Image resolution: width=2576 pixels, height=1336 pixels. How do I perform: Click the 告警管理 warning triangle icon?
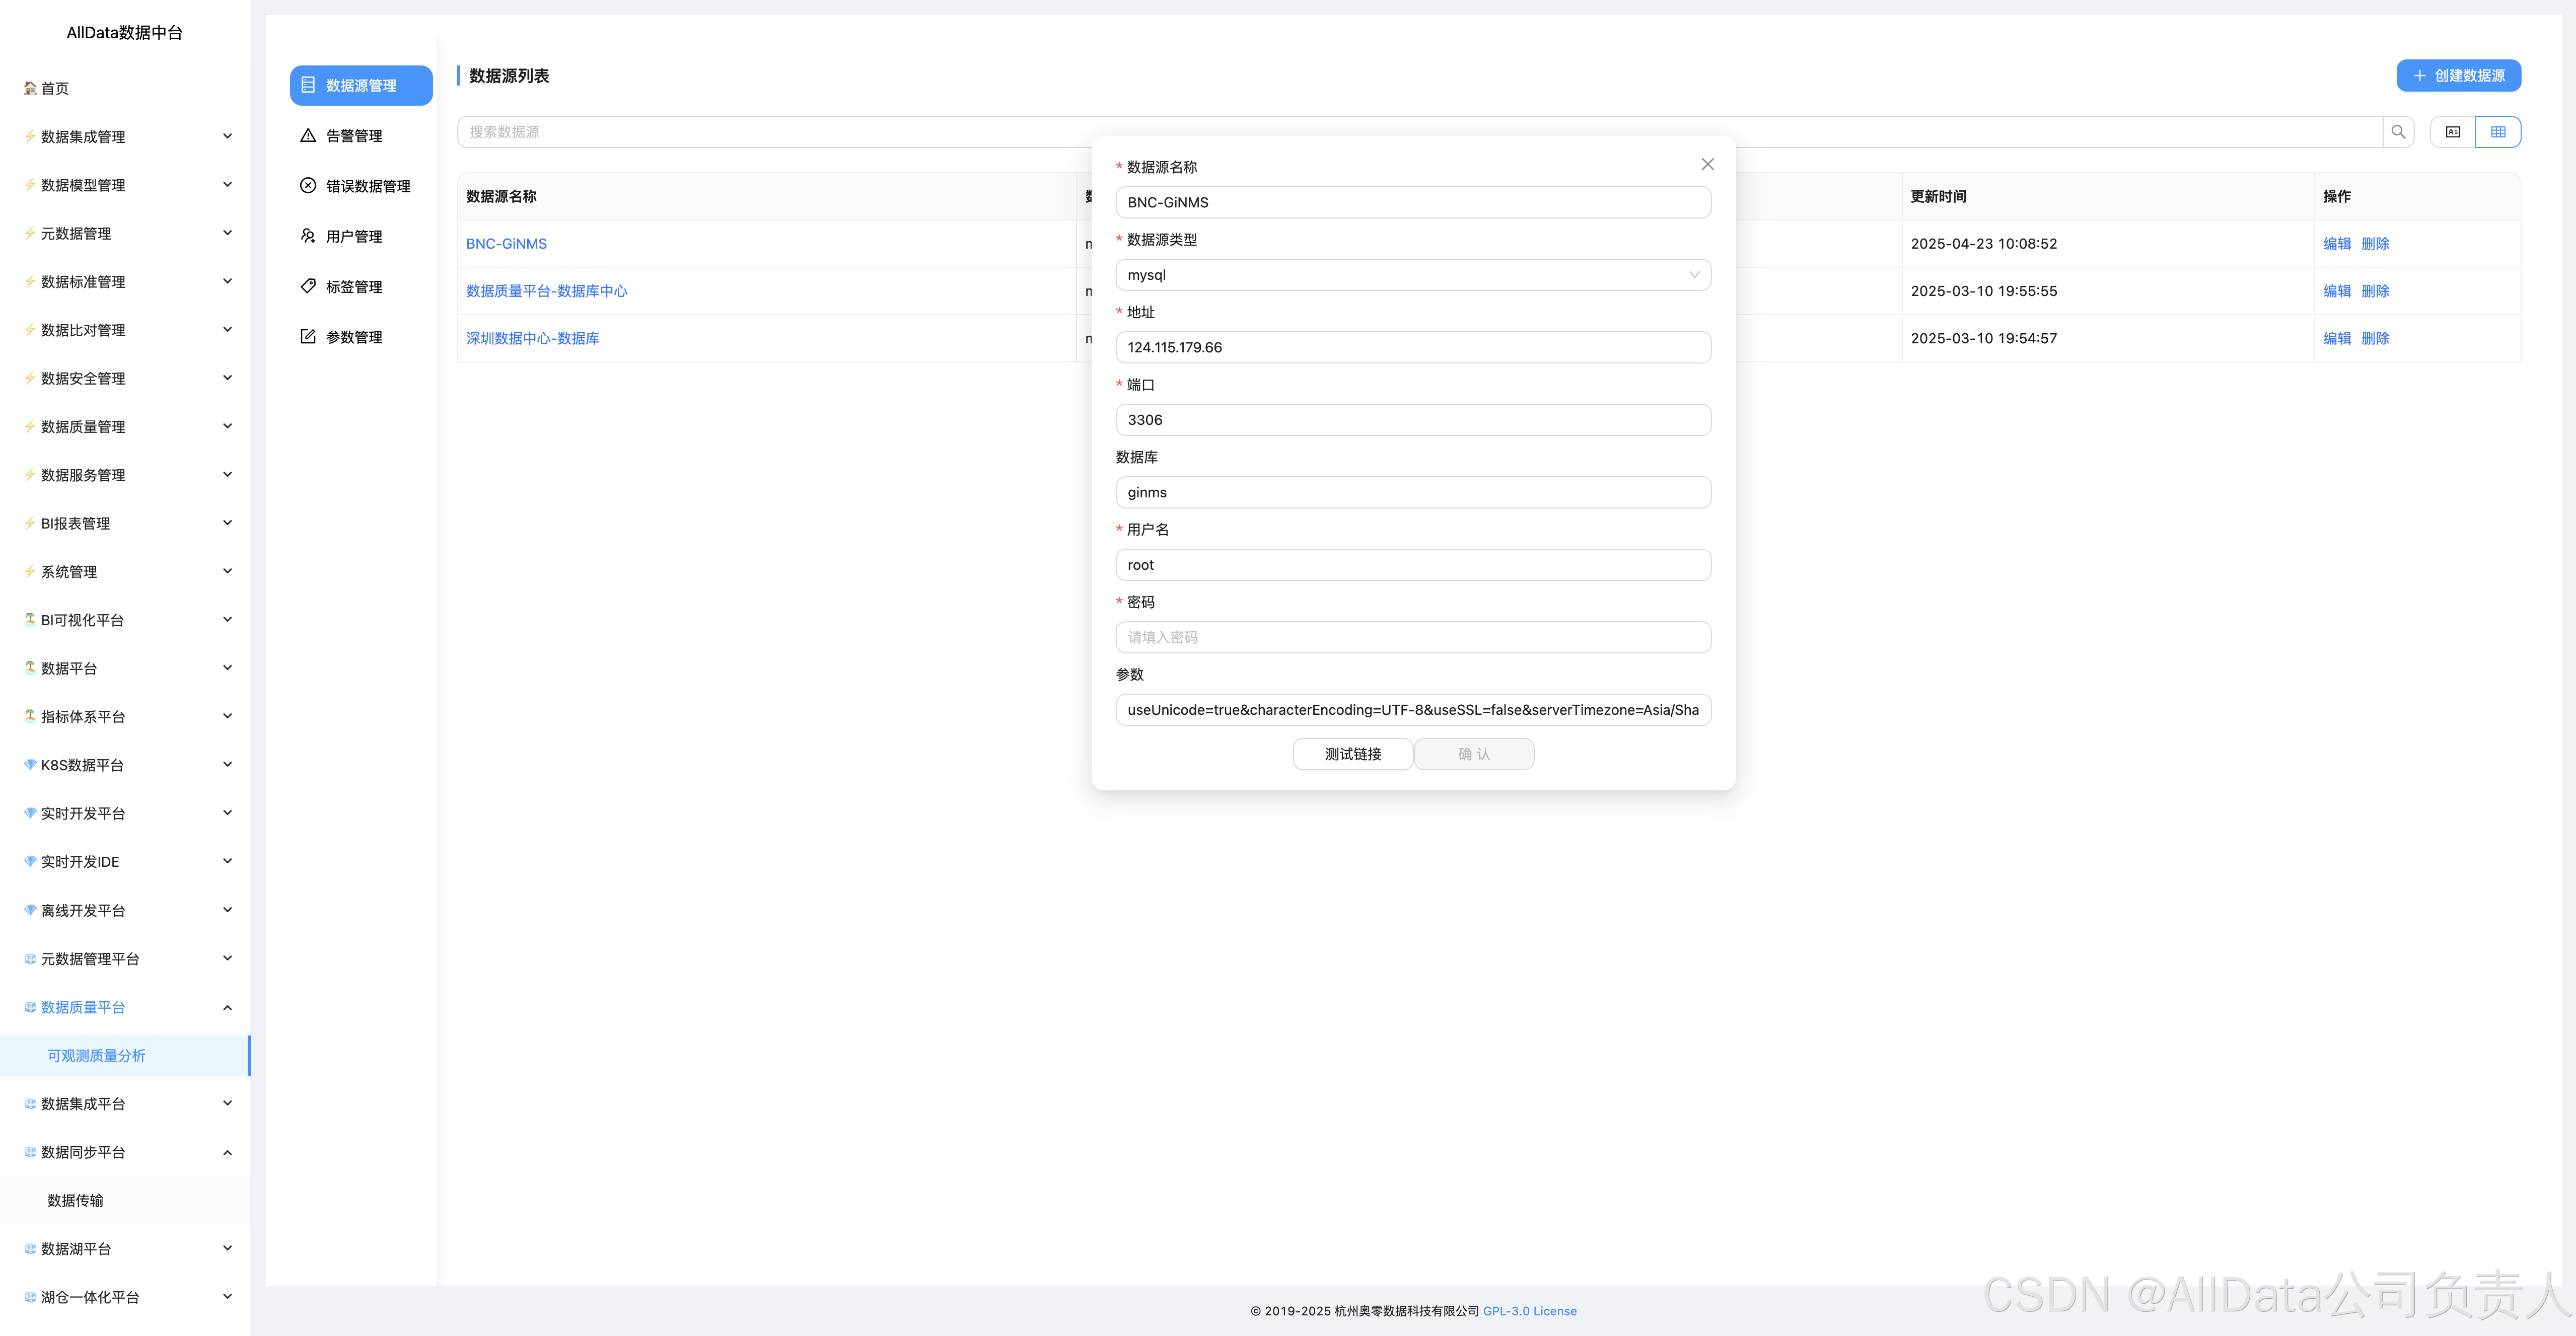[x=308, y=135]
